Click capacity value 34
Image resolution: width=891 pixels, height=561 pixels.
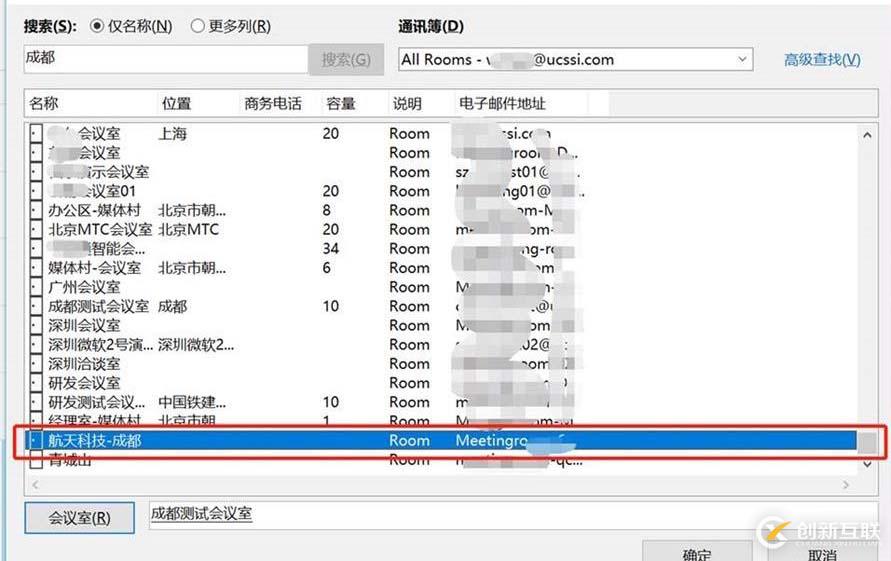(x=331, y=248)
